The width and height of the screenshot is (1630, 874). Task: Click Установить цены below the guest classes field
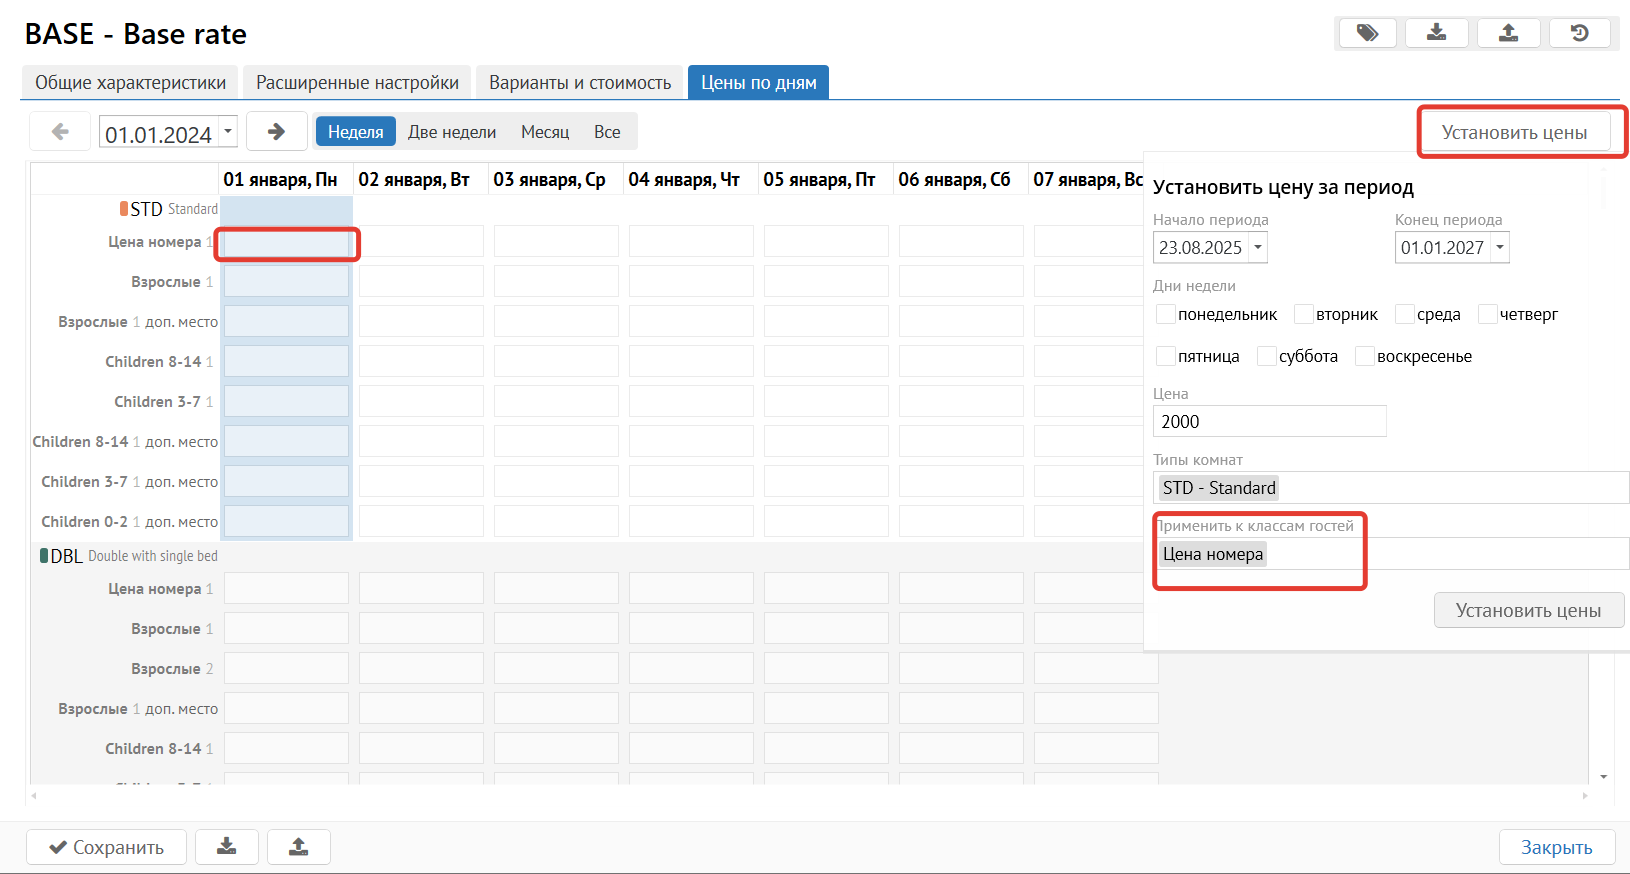[x=1528, y=610]
